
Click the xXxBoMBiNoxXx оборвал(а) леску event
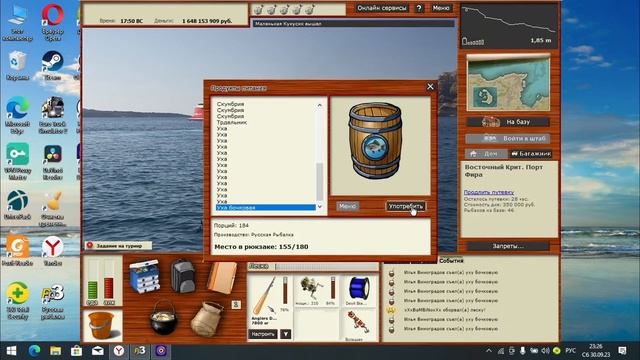point(445,310)
